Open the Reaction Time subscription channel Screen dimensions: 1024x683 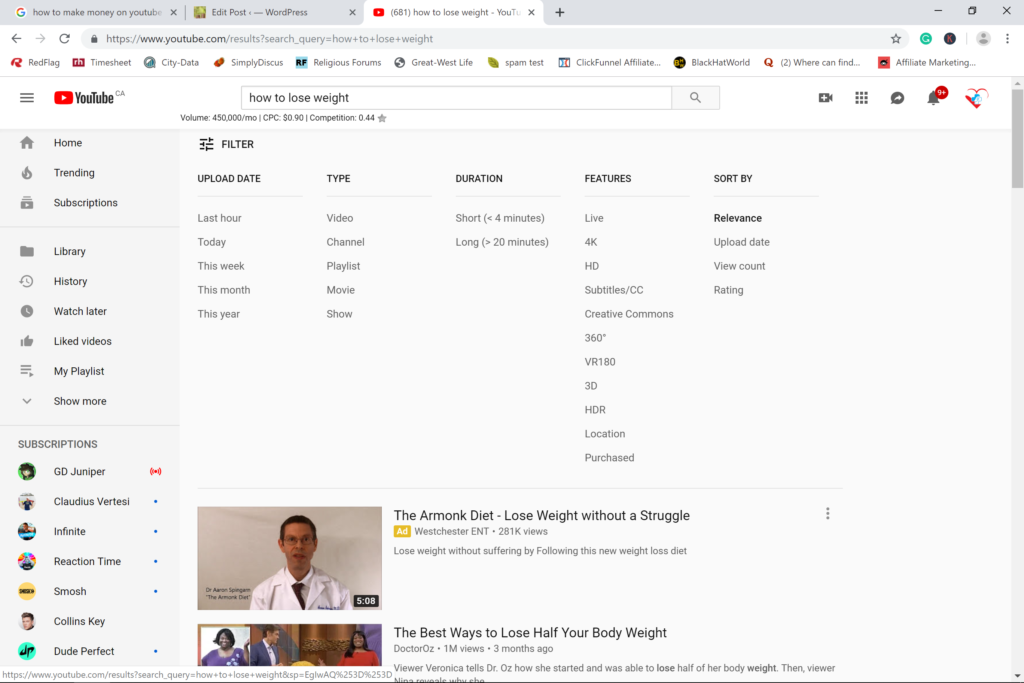tap(90, 562)
